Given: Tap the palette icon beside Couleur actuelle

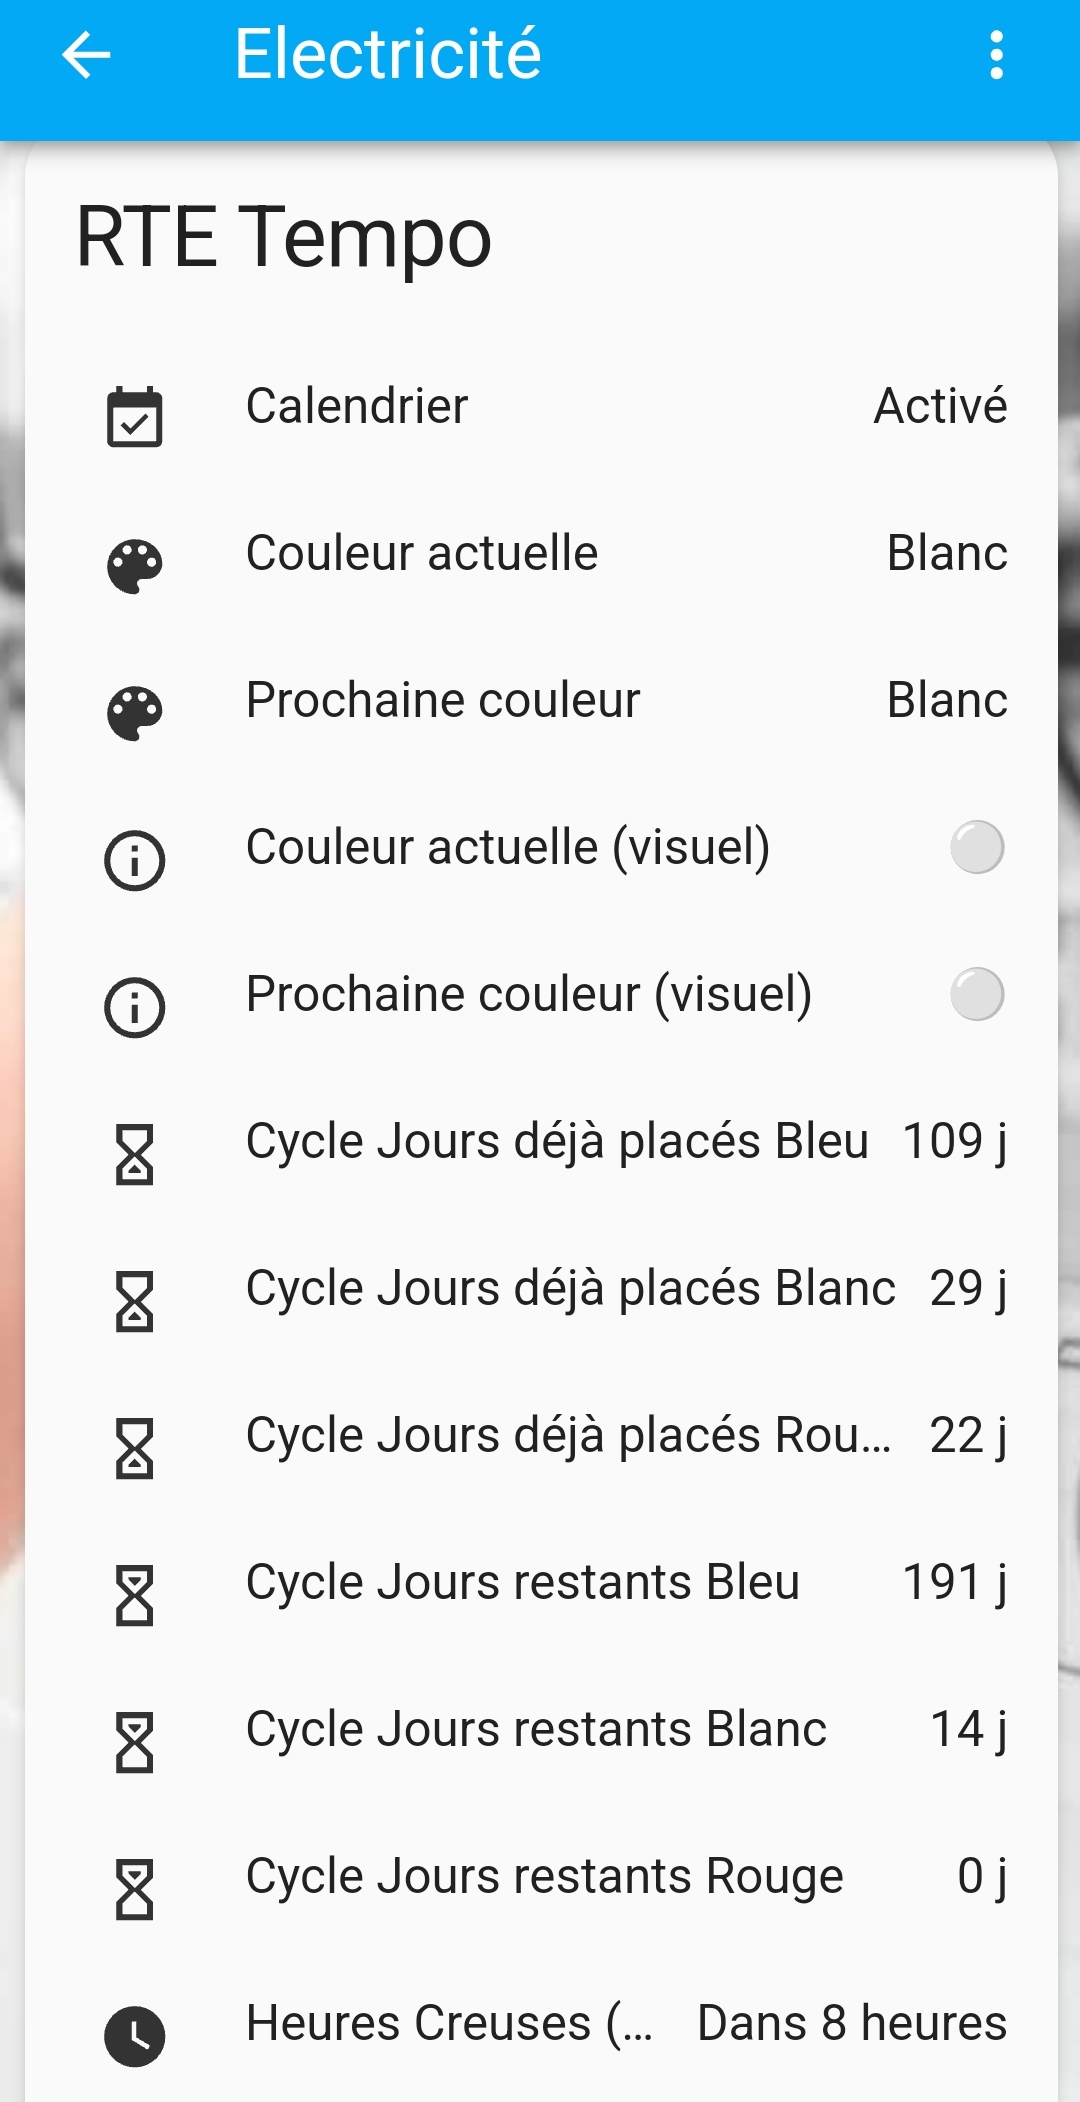Looking at the screenshot, I should pos(135,566).
